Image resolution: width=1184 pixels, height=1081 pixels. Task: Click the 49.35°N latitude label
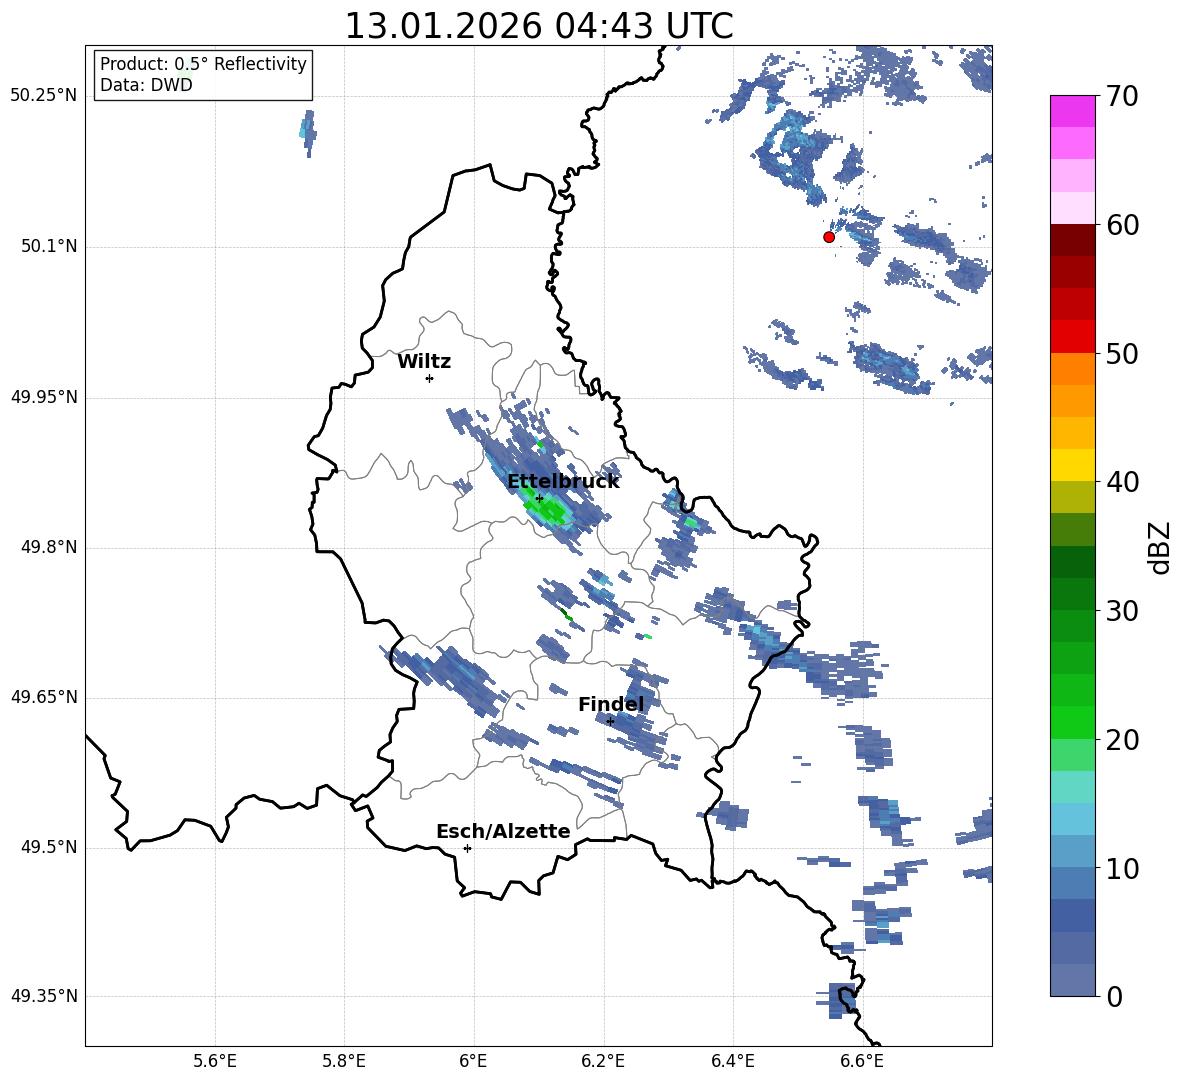point(43,996)
